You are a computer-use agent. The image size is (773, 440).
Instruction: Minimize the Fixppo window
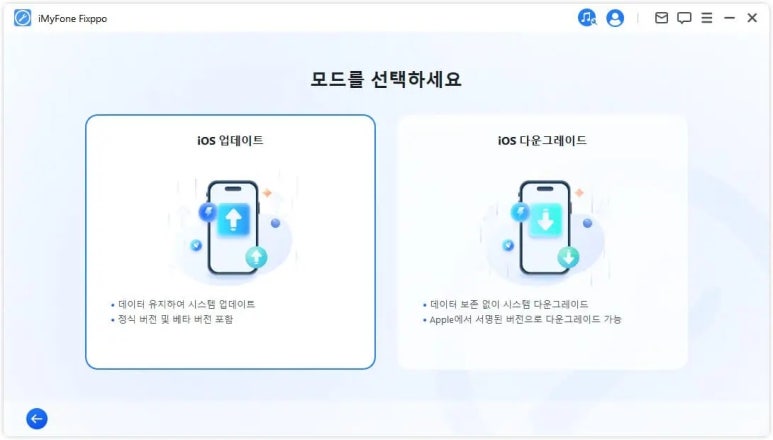click(x=729, y=18)
